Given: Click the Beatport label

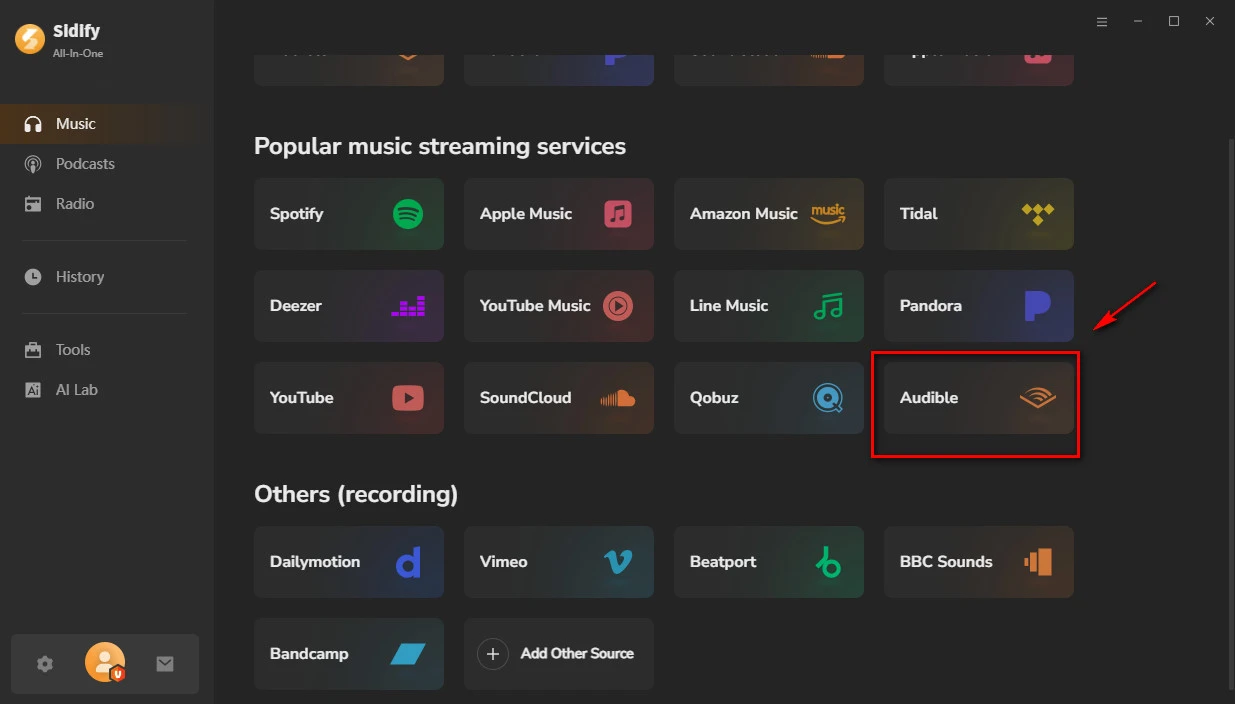Looking at the screenshot, I should click(723, 562).
